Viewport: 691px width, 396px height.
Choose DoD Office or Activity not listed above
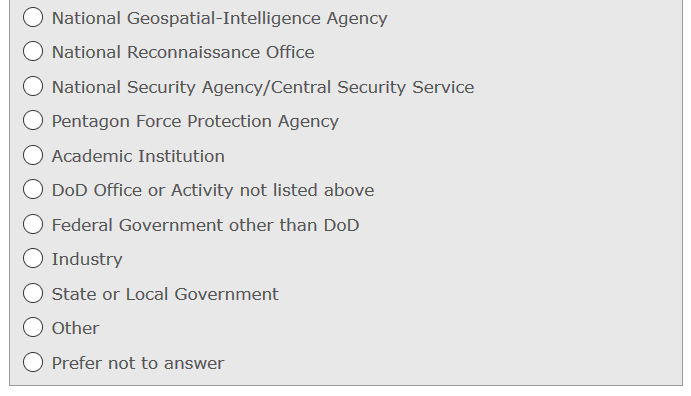point(33,189)
